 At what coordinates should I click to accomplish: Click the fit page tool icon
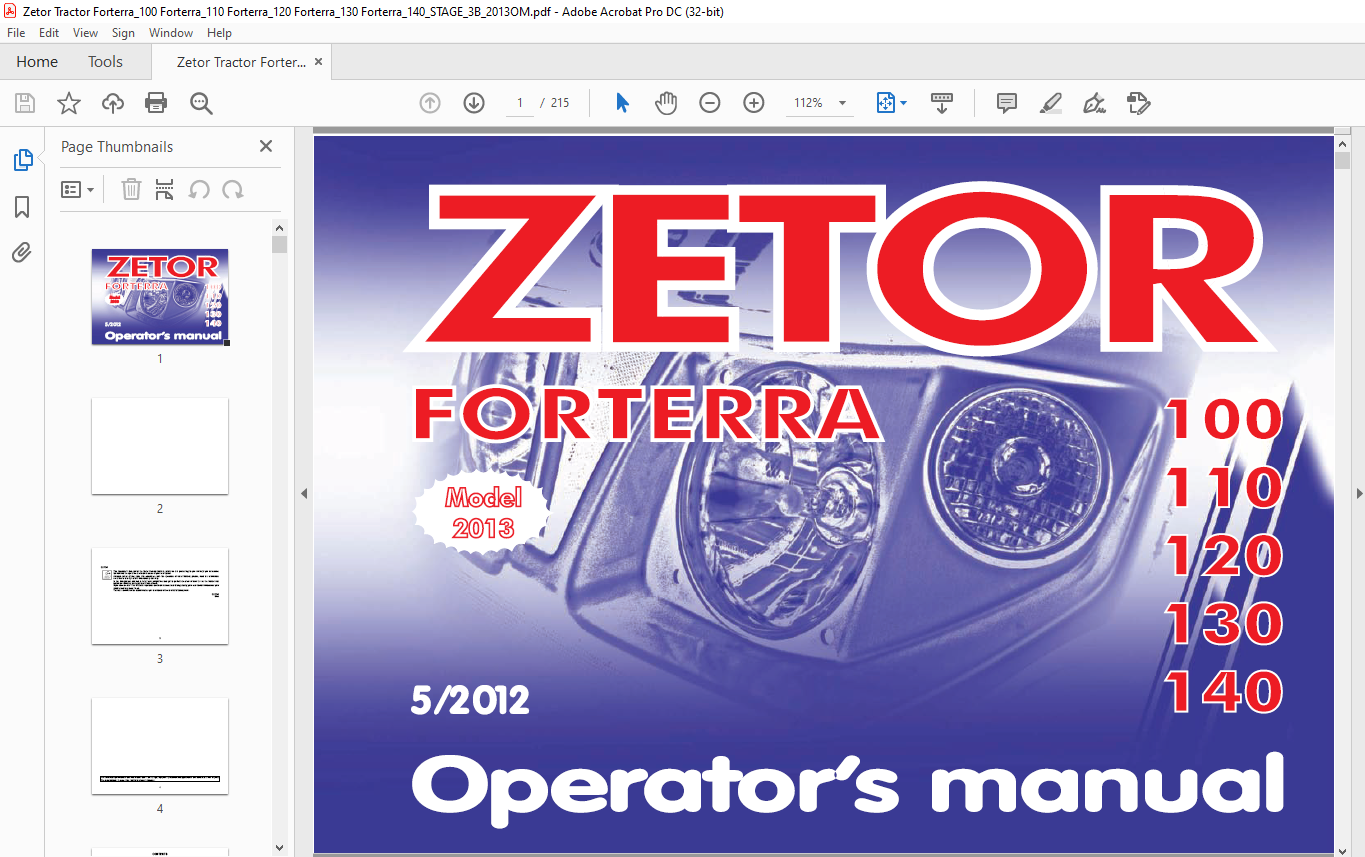coord(885,103)
